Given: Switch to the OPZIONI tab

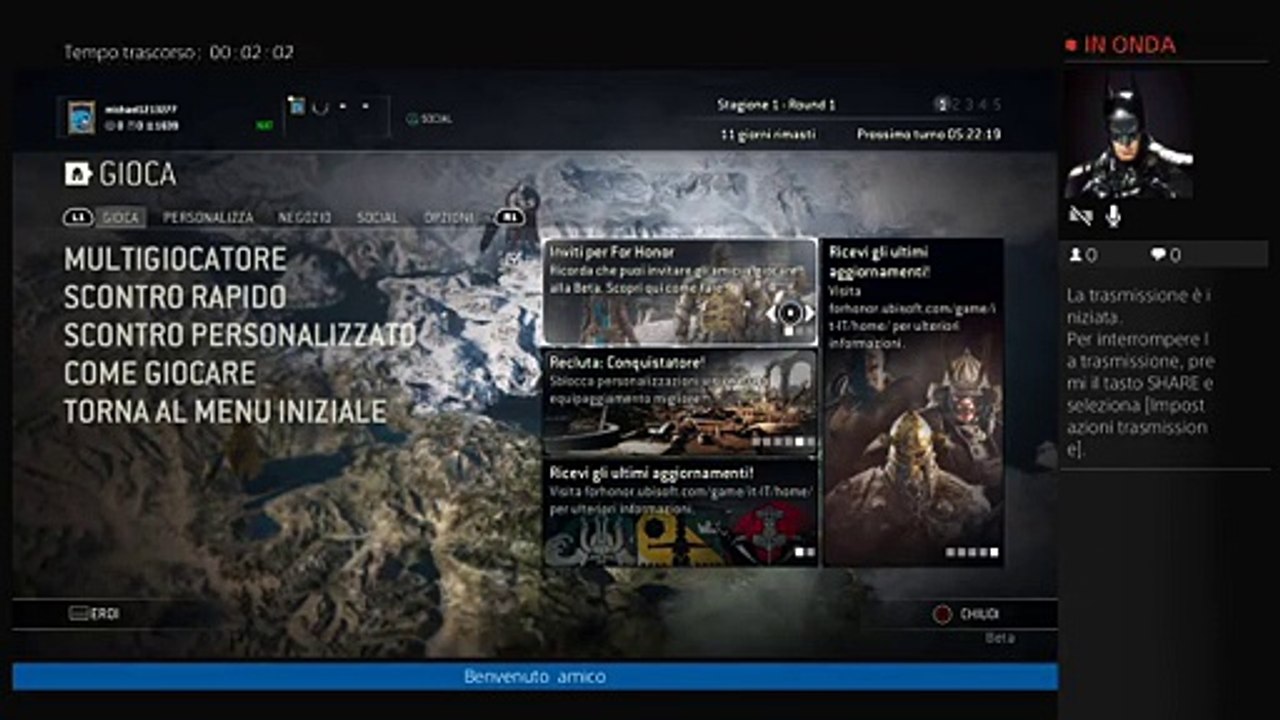Looking at the screenshot, I should (x=449, y=217).
